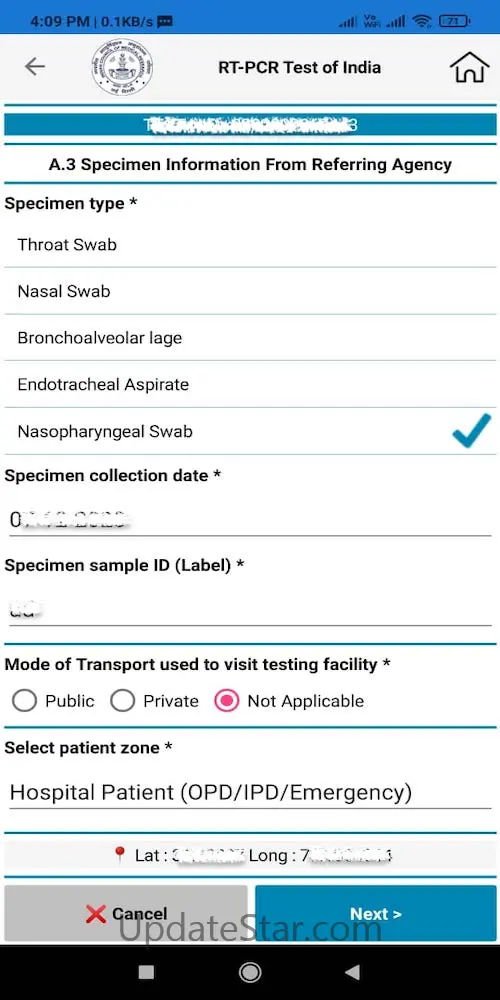This screenshot has height=1000, width=500.
Task: Tap Android home circle navigation button
Action: pyautogui.click(x=249, y=971)
